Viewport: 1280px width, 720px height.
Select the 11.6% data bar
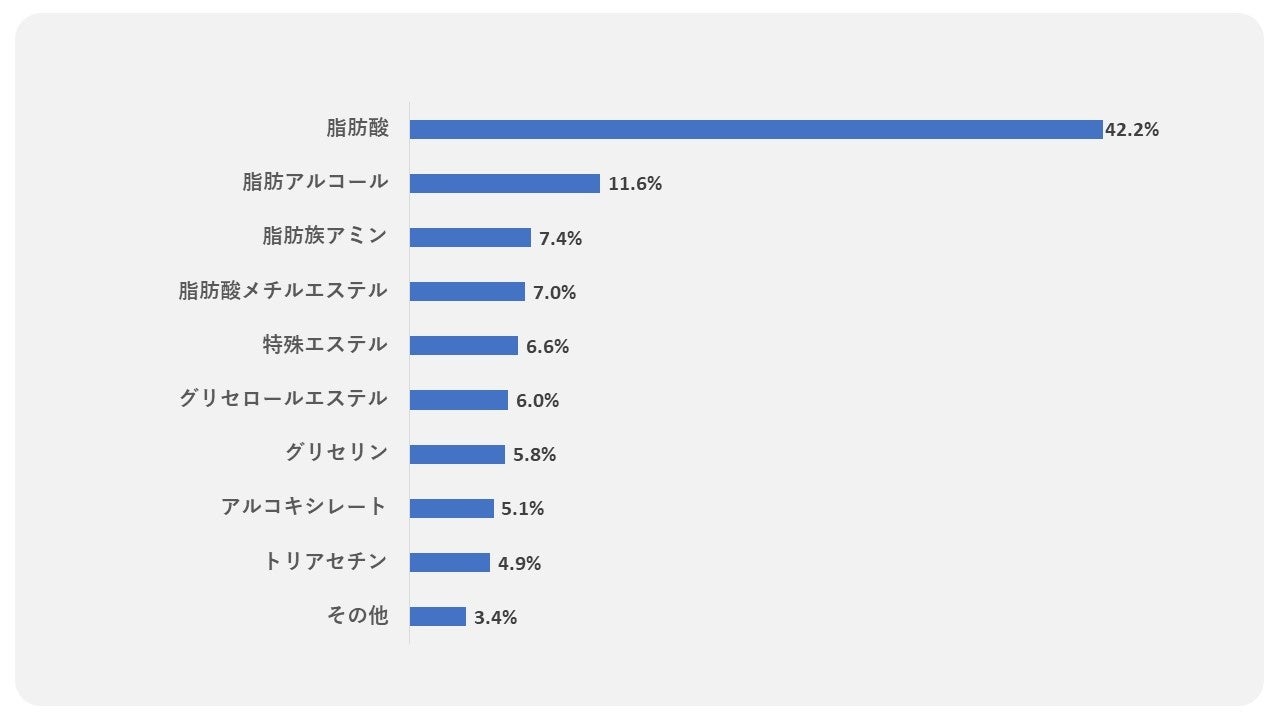pyautogui.click(x=504, y=184)
